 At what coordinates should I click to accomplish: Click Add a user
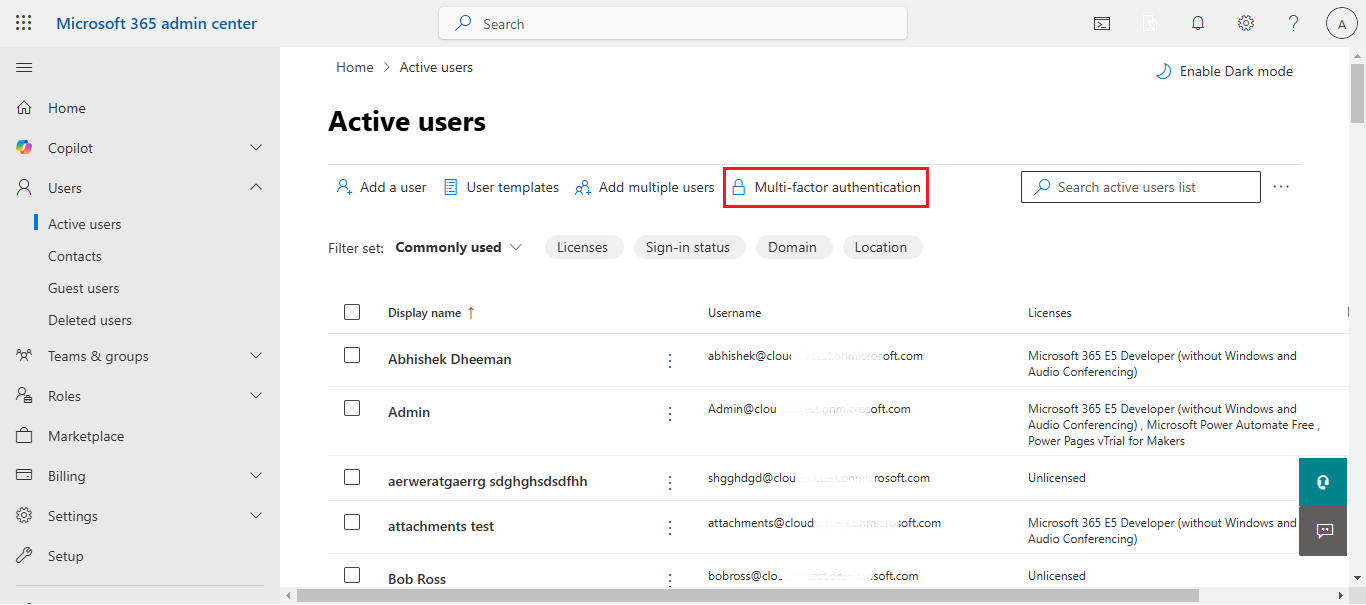pos(382,187)
